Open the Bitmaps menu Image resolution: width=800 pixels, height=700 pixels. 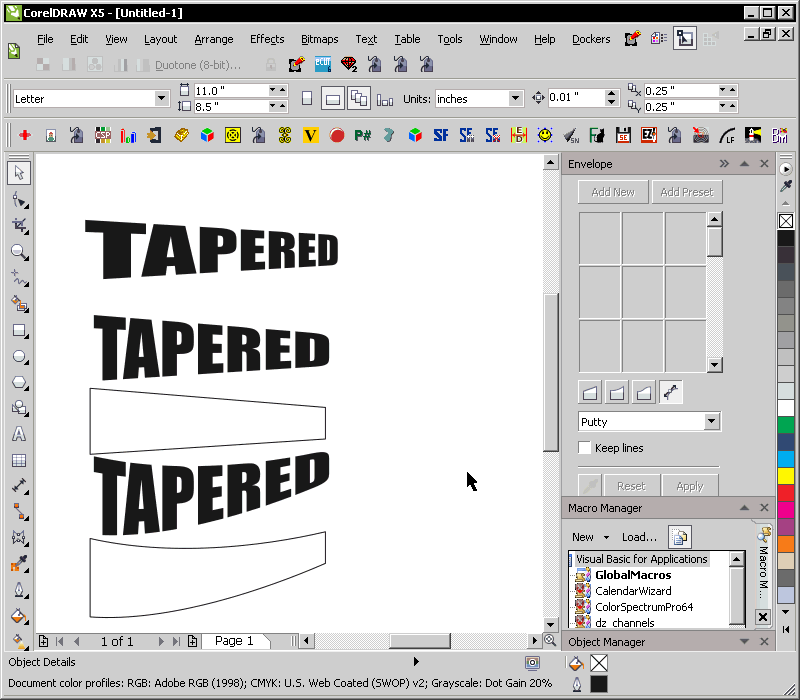(319, 39)
